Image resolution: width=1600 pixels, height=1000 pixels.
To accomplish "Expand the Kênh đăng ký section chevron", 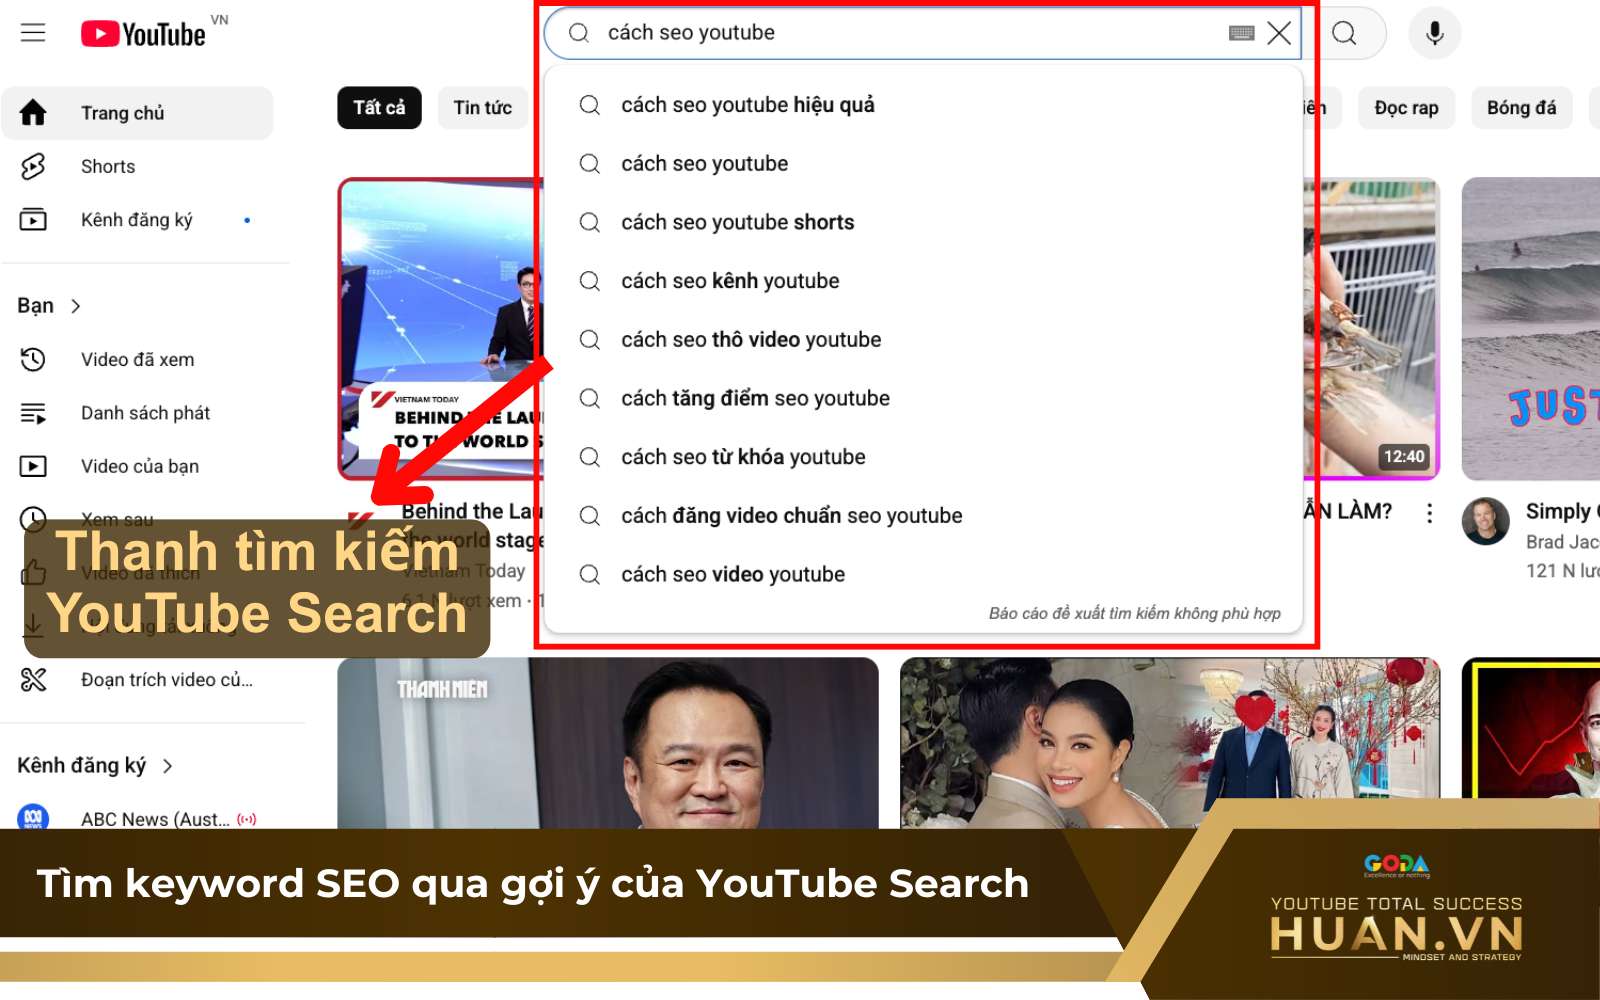I will click(x=167, y=766).
